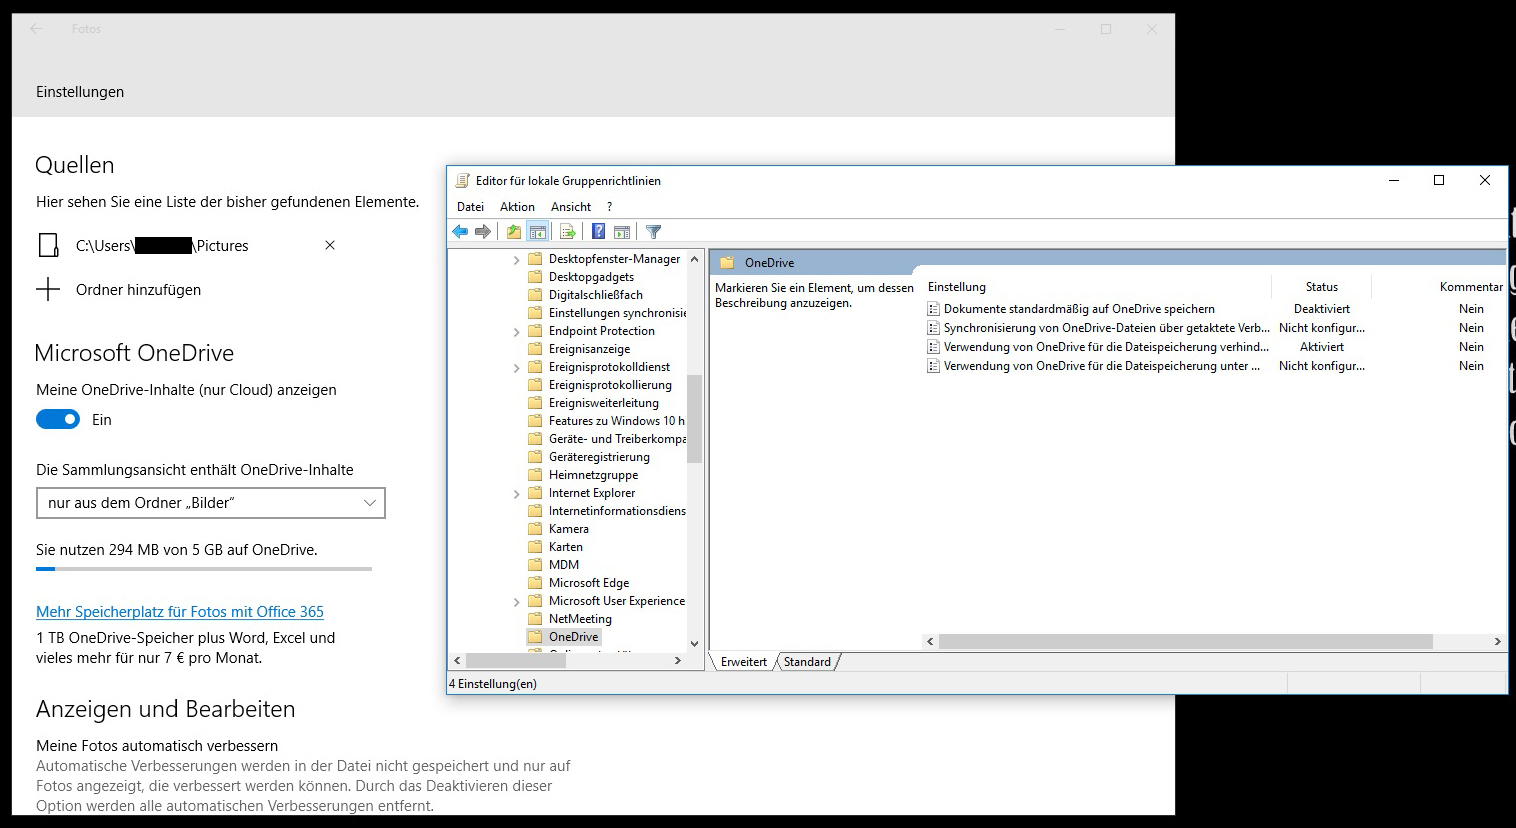
Task: Expand the Ereignisprotokolldienst tree node
Action: point(517,368)
